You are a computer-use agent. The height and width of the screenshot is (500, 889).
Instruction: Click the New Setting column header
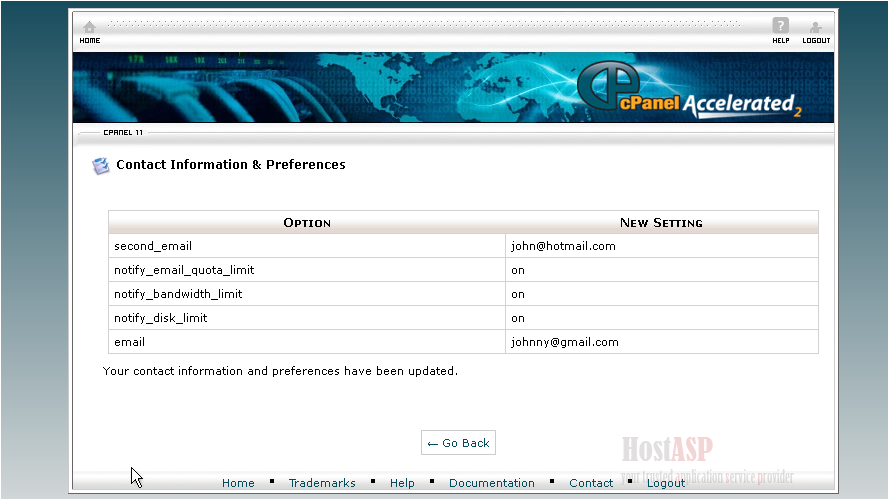click(661, 222)
